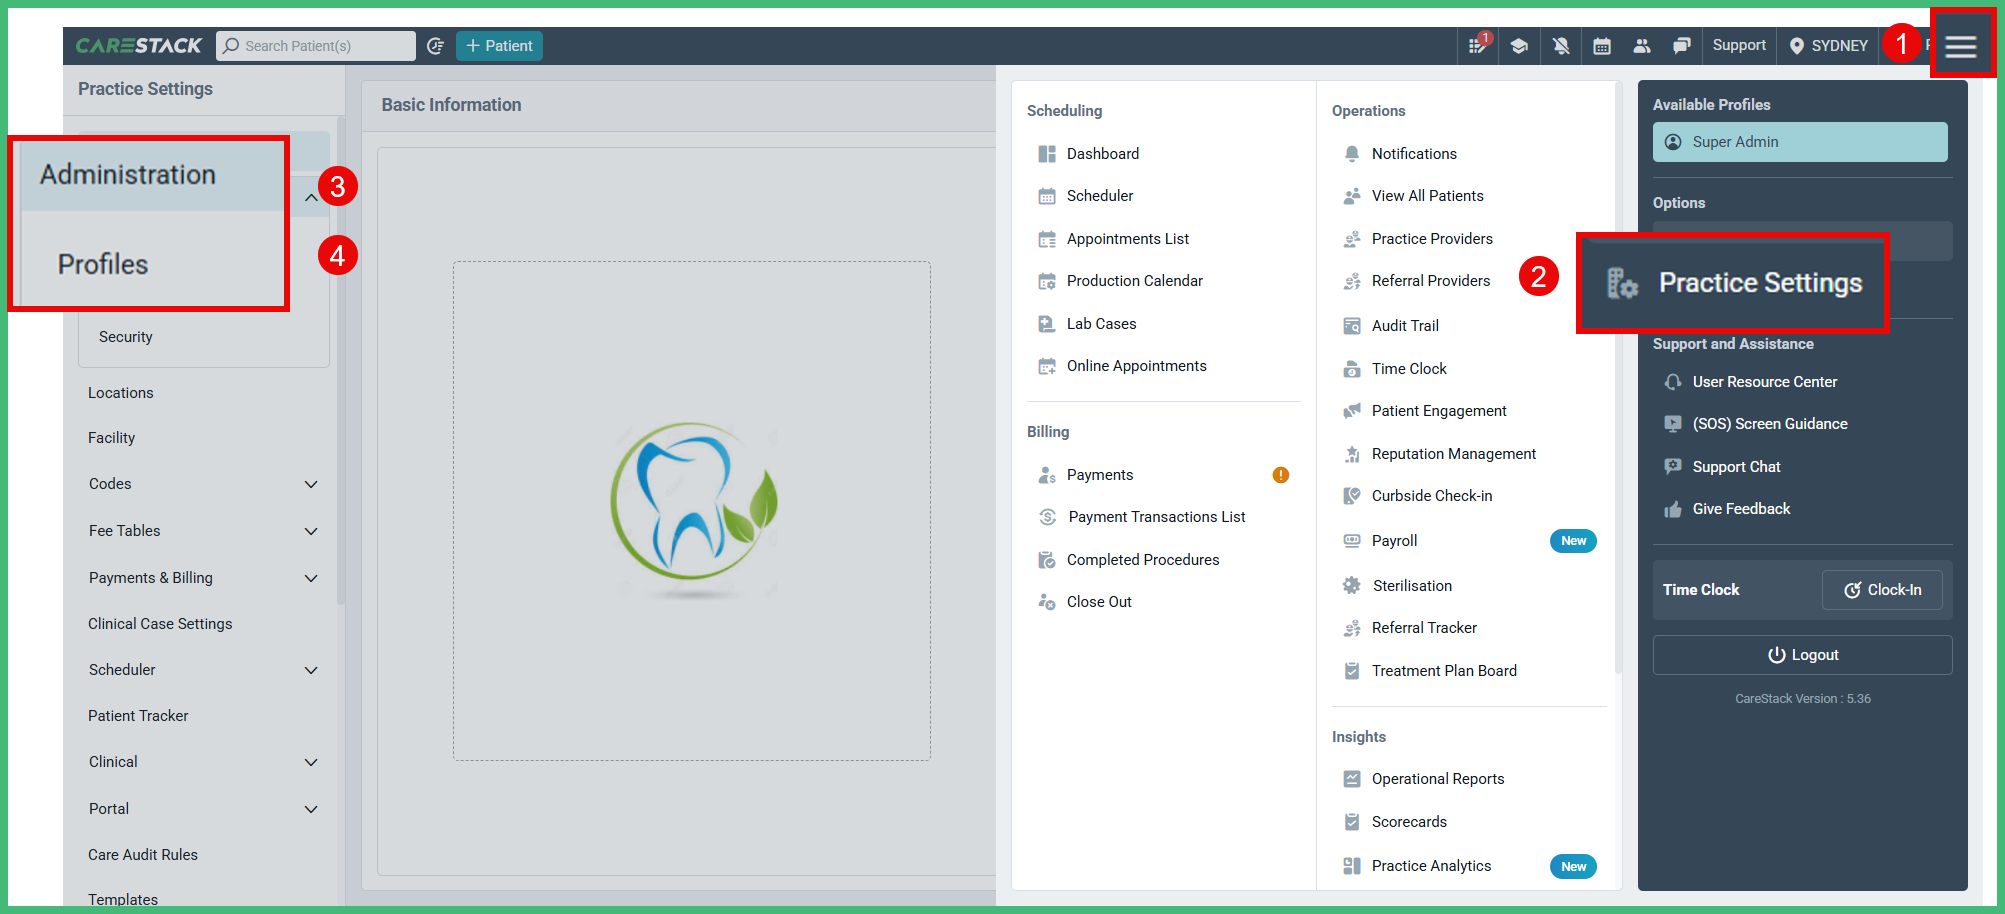The image size is (2005, 914).
Task: Expand the Payments & Billing section
Action: point(311,578)
